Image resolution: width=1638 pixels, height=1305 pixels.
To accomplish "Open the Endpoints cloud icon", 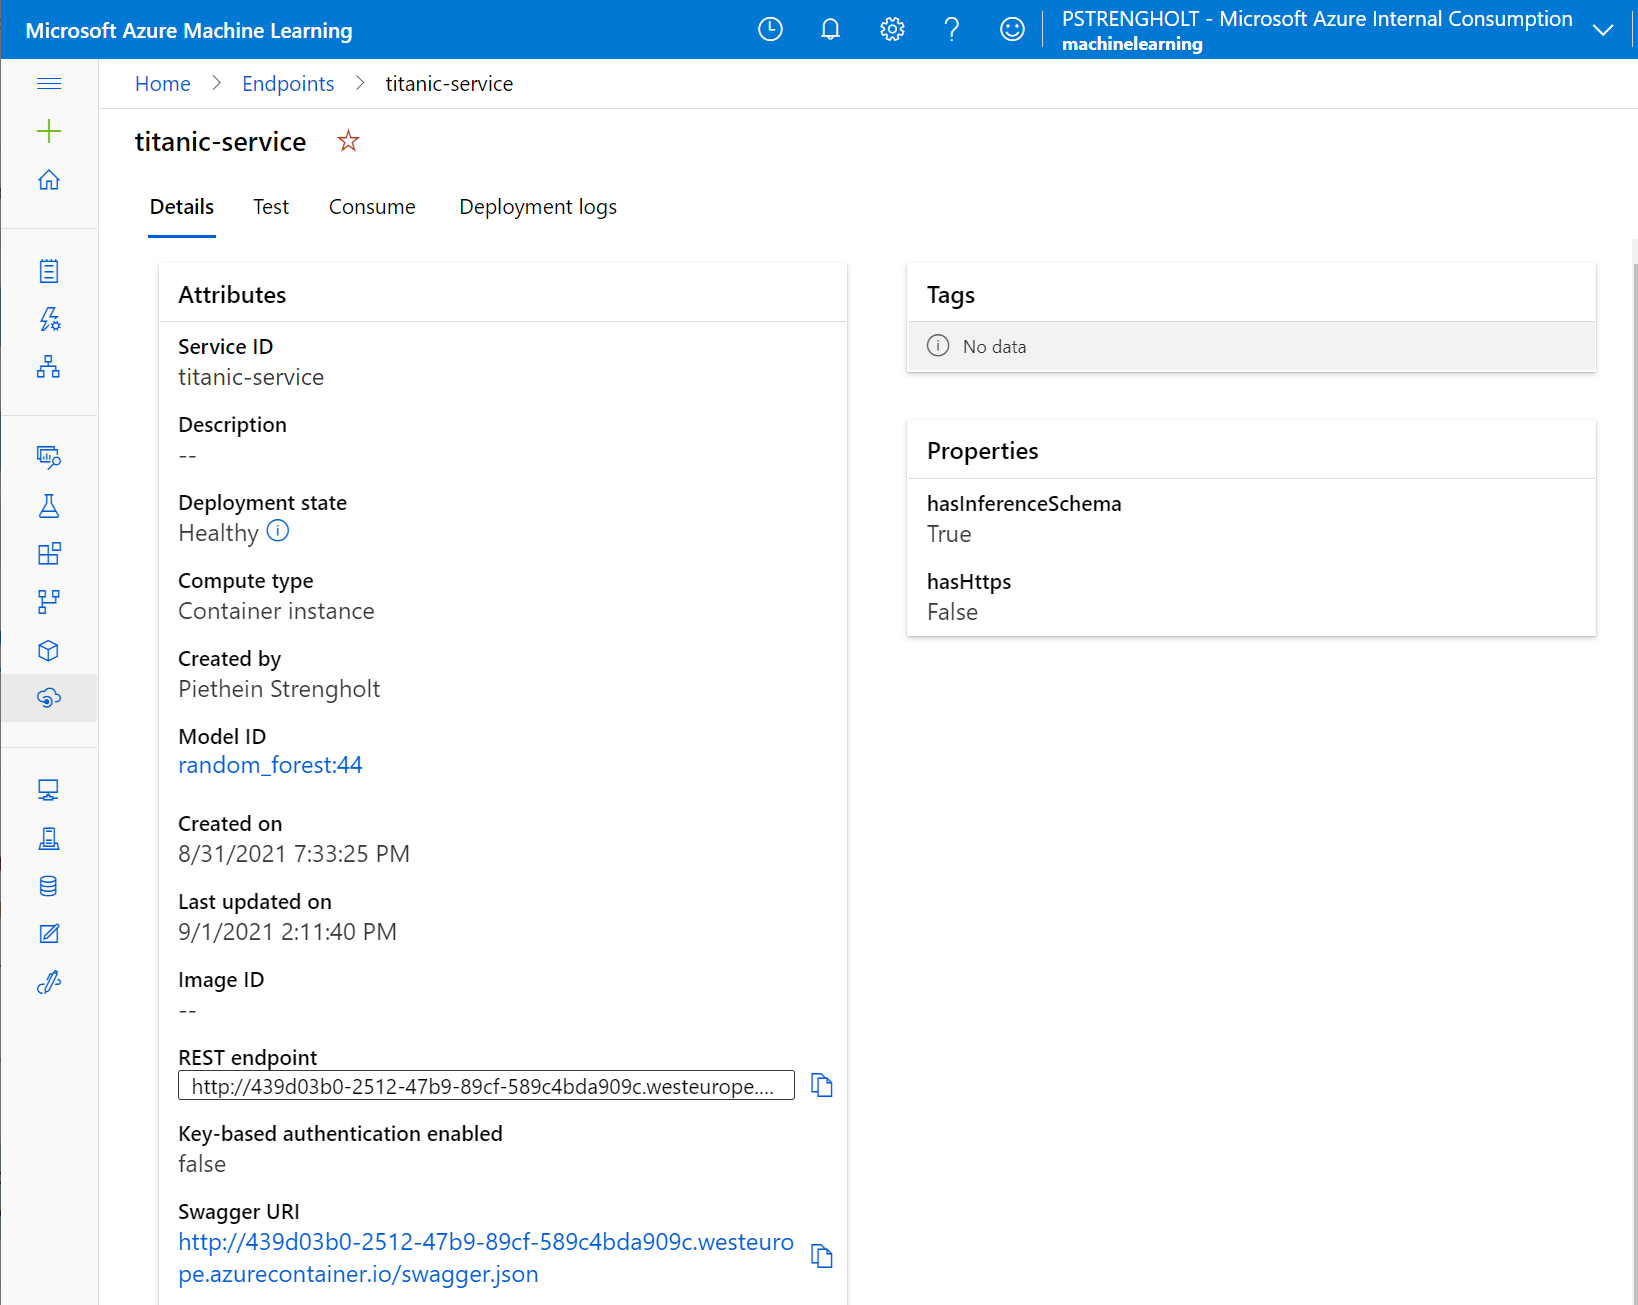I will [49, 698].
